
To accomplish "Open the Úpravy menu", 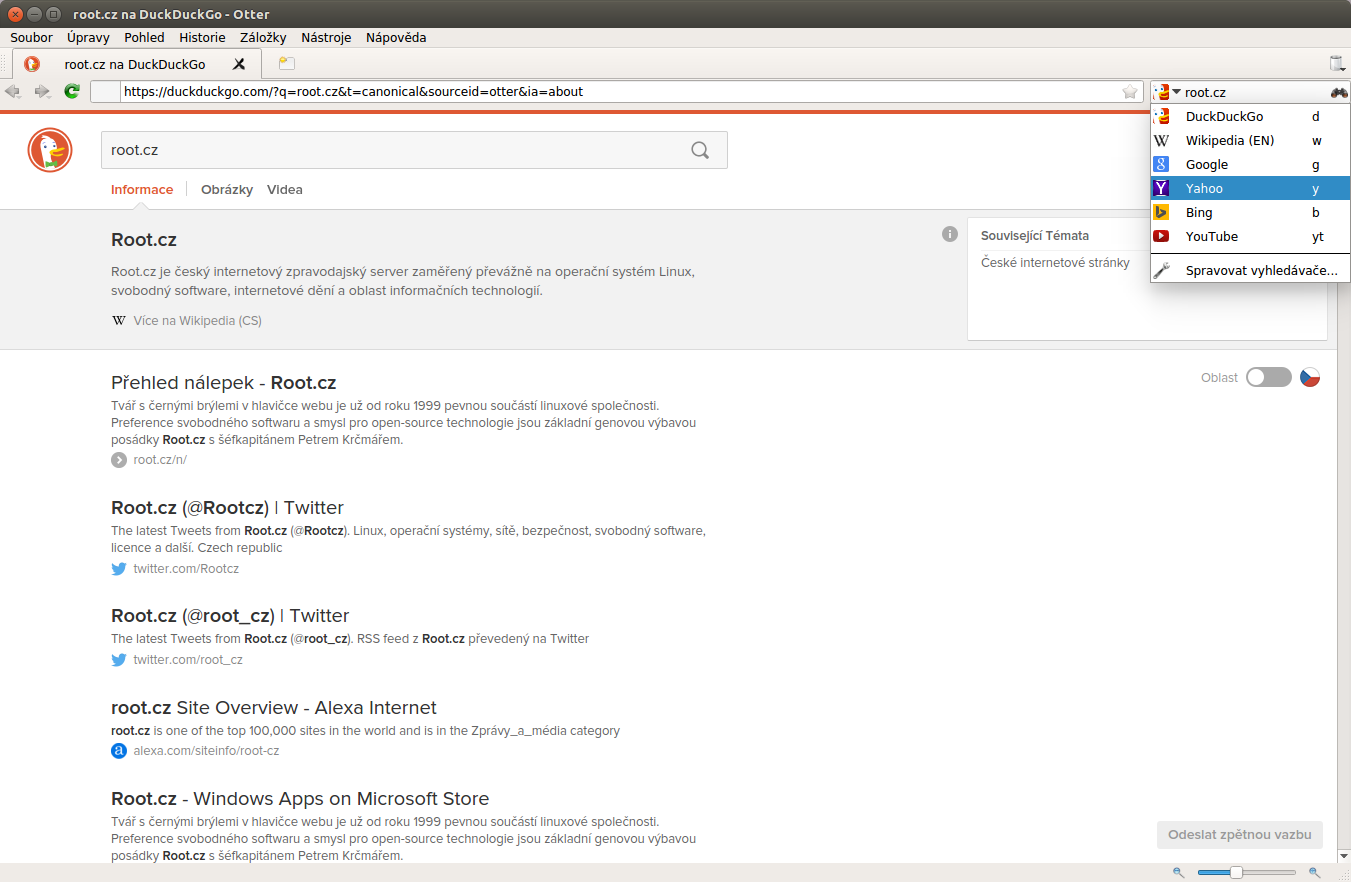I will coord(88,37).
